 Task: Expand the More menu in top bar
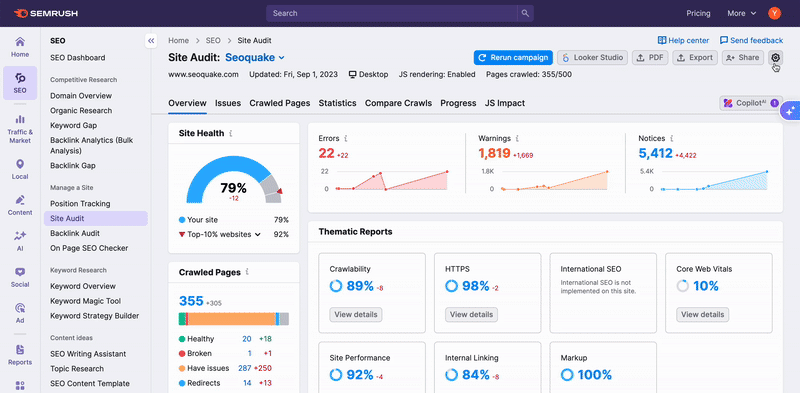742,13
